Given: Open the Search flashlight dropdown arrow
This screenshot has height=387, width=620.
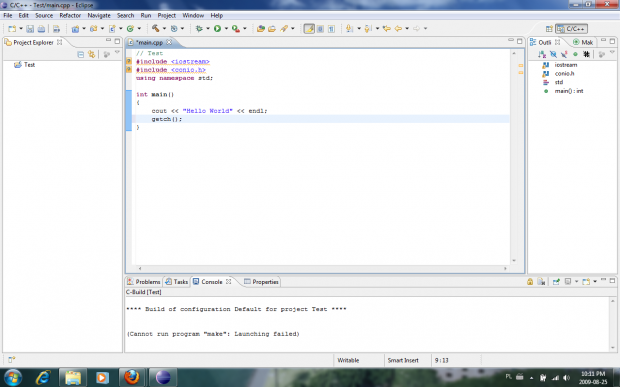Looking at the screenshot, I should coord(293,28).
